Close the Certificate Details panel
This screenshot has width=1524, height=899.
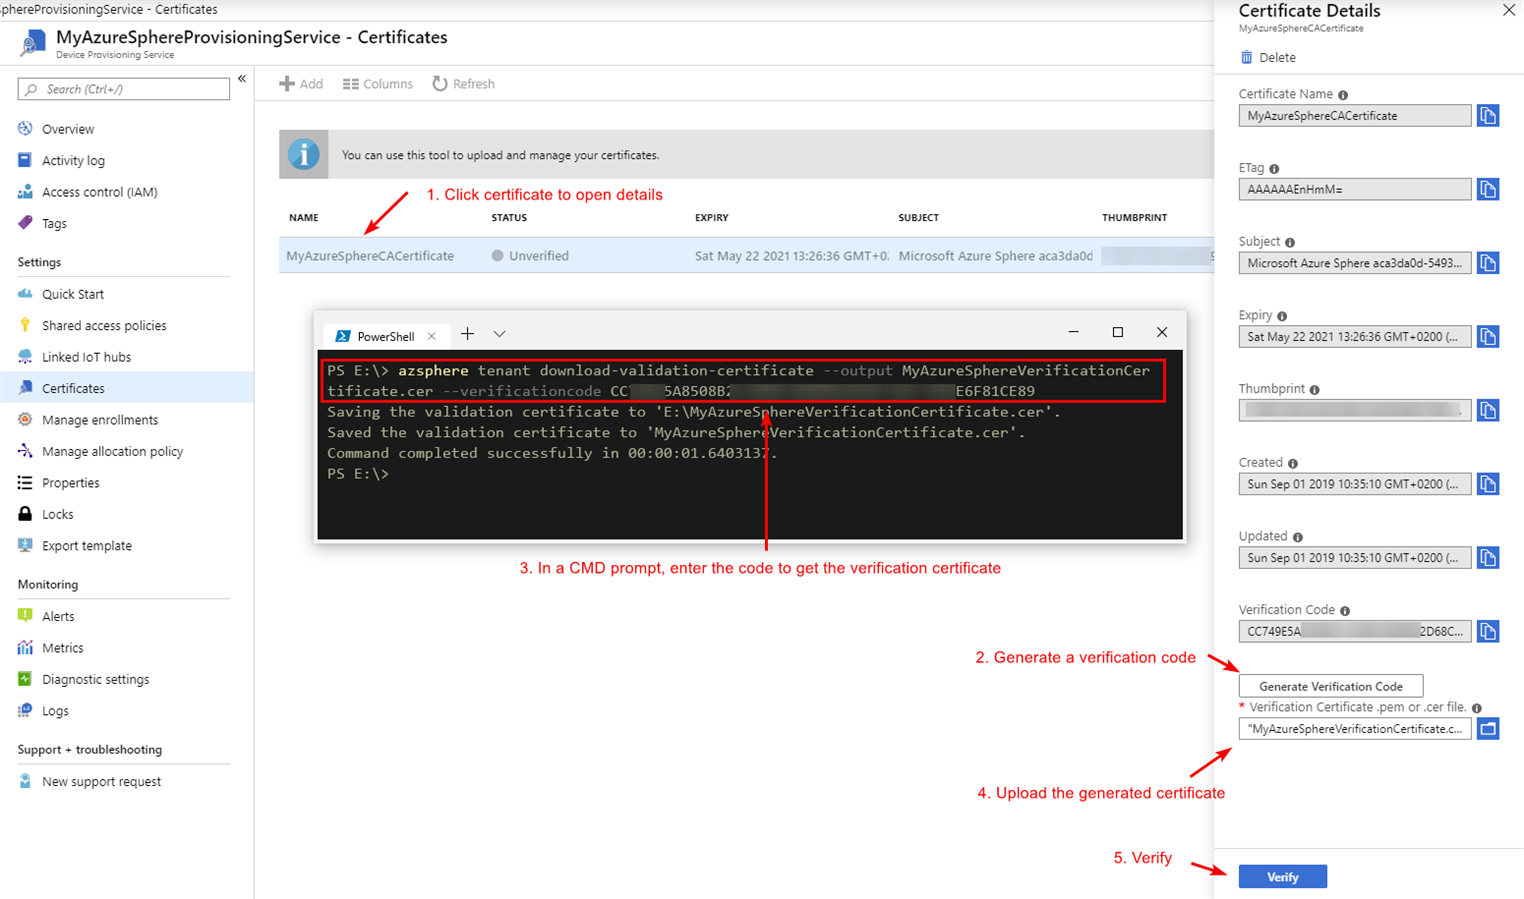click(1509, 11)
